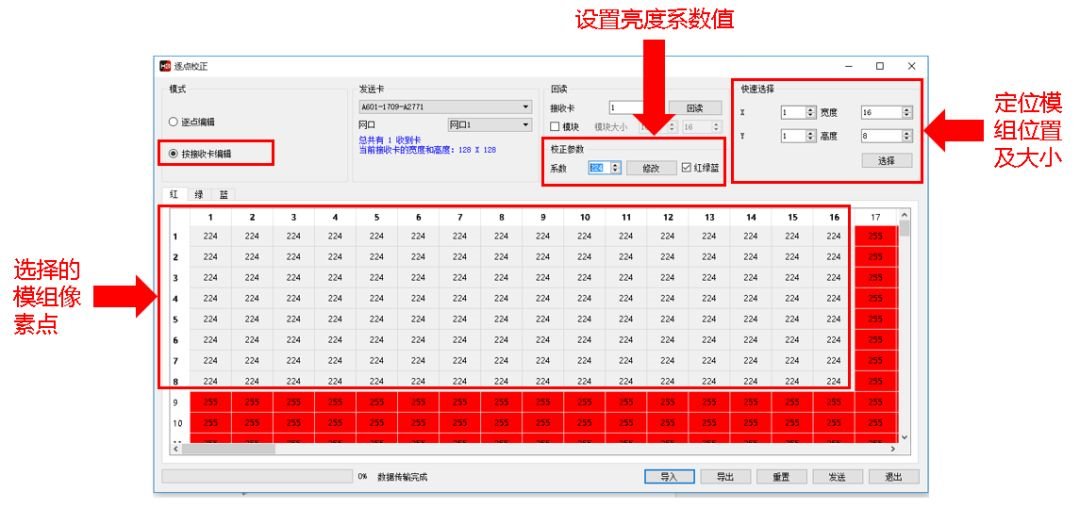Click the Y value stepper in 快速选择
Image resolution: width=1080 pixels, height=508 pixels.
(811, 136)
